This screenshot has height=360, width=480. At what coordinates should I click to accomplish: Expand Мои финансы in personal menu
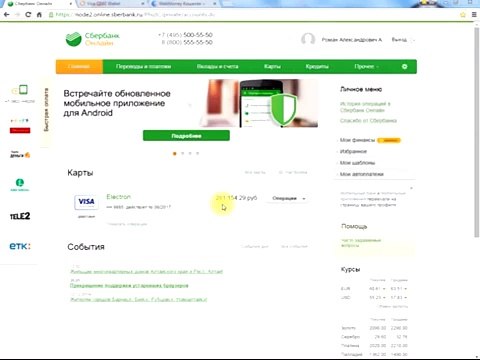click(x=357, y=140)
